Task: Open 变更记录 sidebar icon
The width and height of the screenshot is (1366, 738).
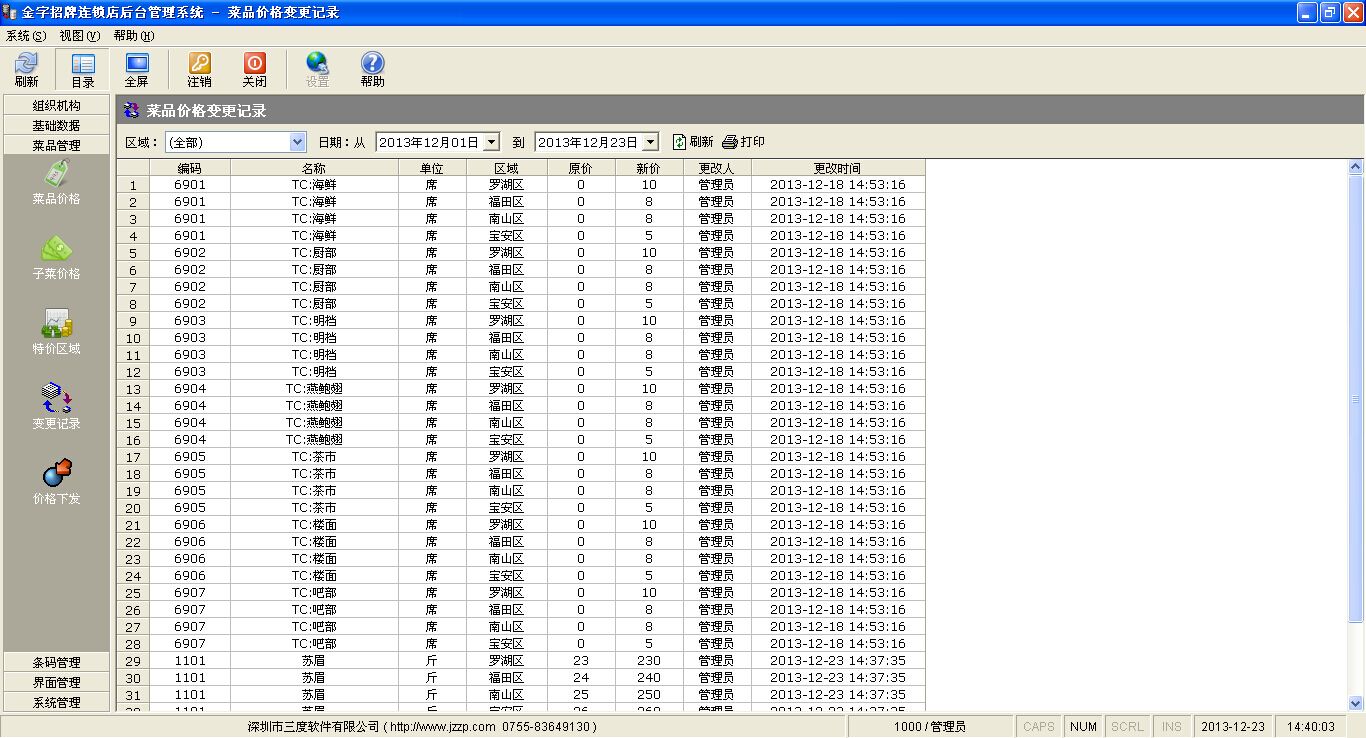Action: (x=56, y=407)
